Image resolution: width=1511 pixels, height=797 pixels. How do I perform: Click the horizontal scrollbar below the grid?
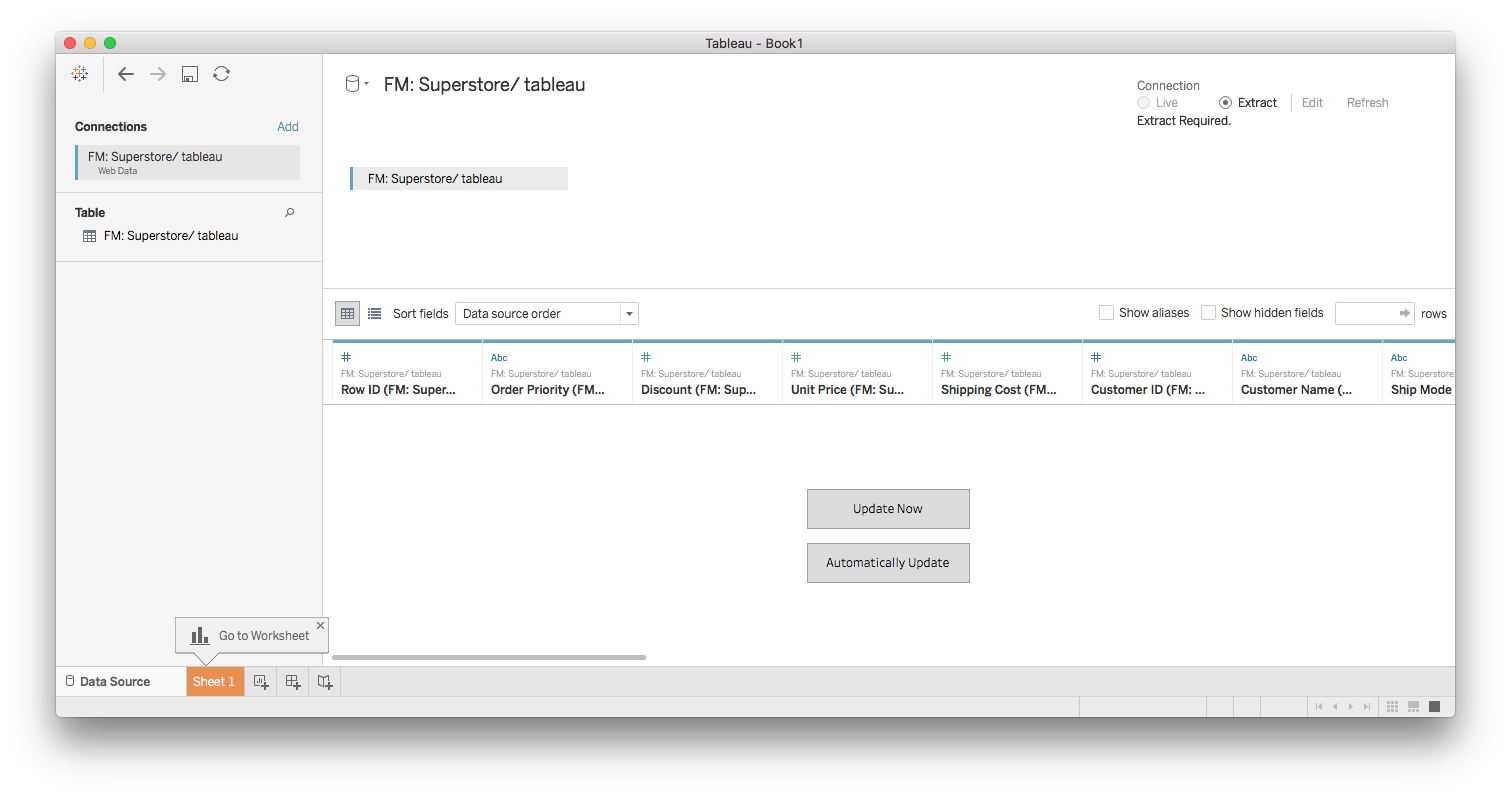[x=488, y=657]
